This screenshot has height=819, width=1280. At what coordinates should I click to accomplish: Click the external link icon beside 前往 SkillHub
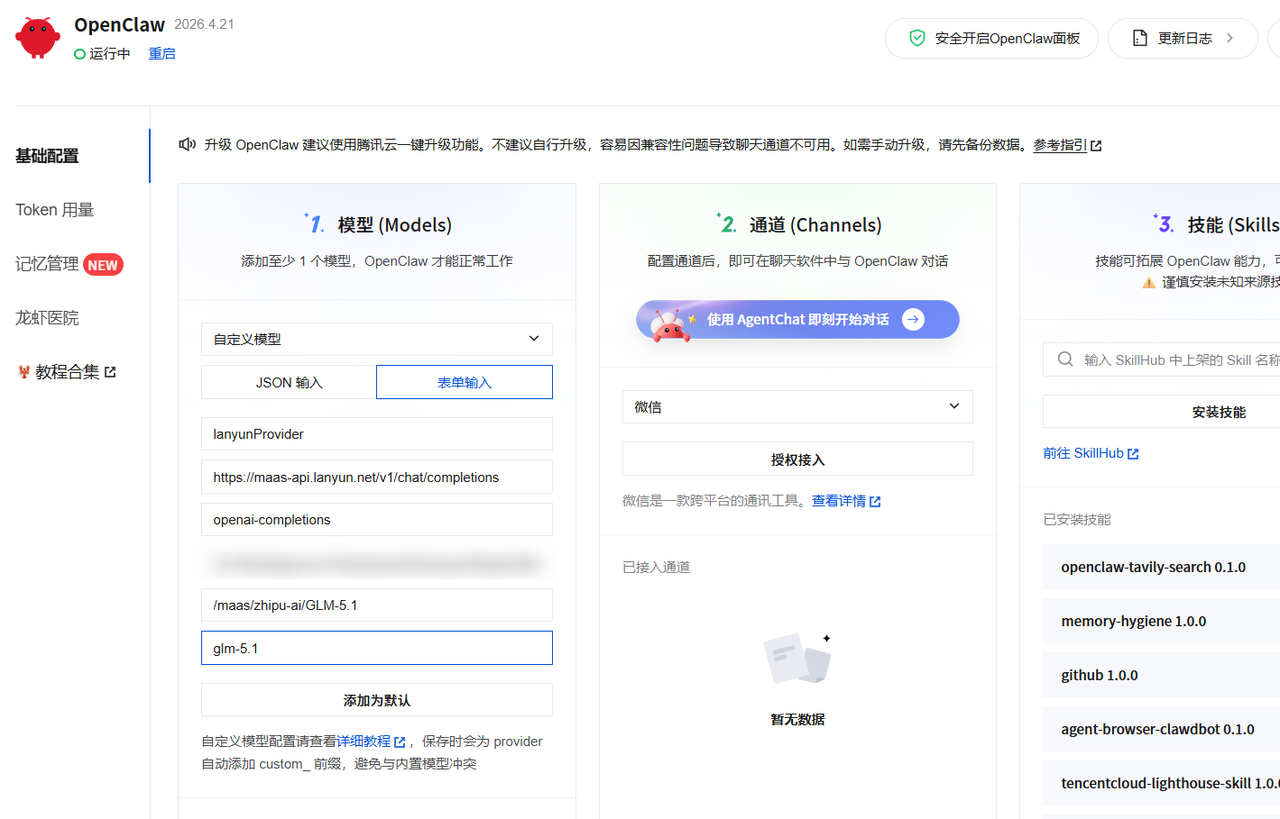point(1133,454)
